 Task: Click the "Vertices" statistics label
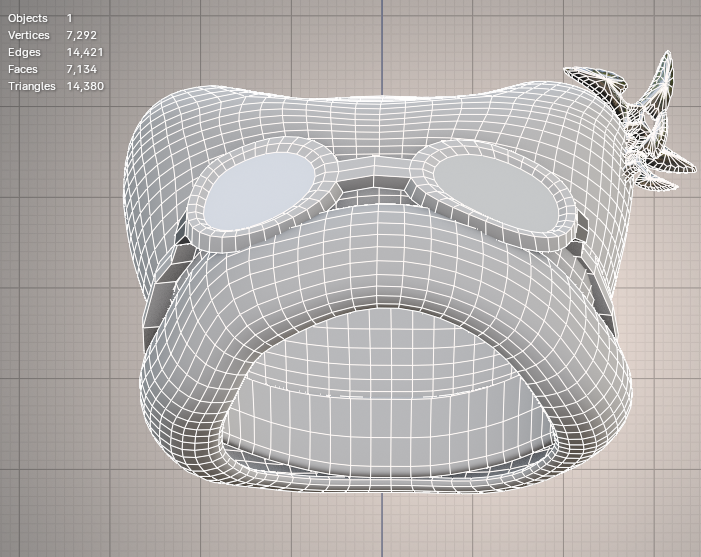coord(29,35)
